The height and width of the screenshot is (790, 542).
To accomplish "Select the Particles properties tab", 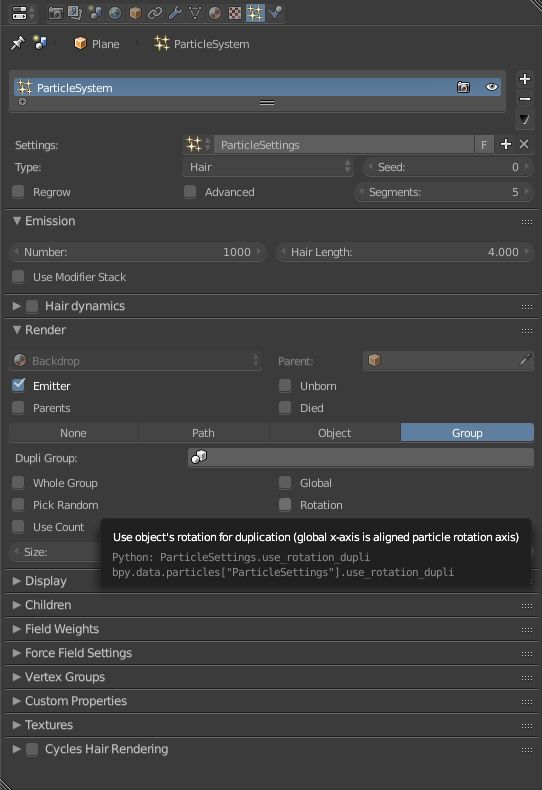I will pos(255,13).
